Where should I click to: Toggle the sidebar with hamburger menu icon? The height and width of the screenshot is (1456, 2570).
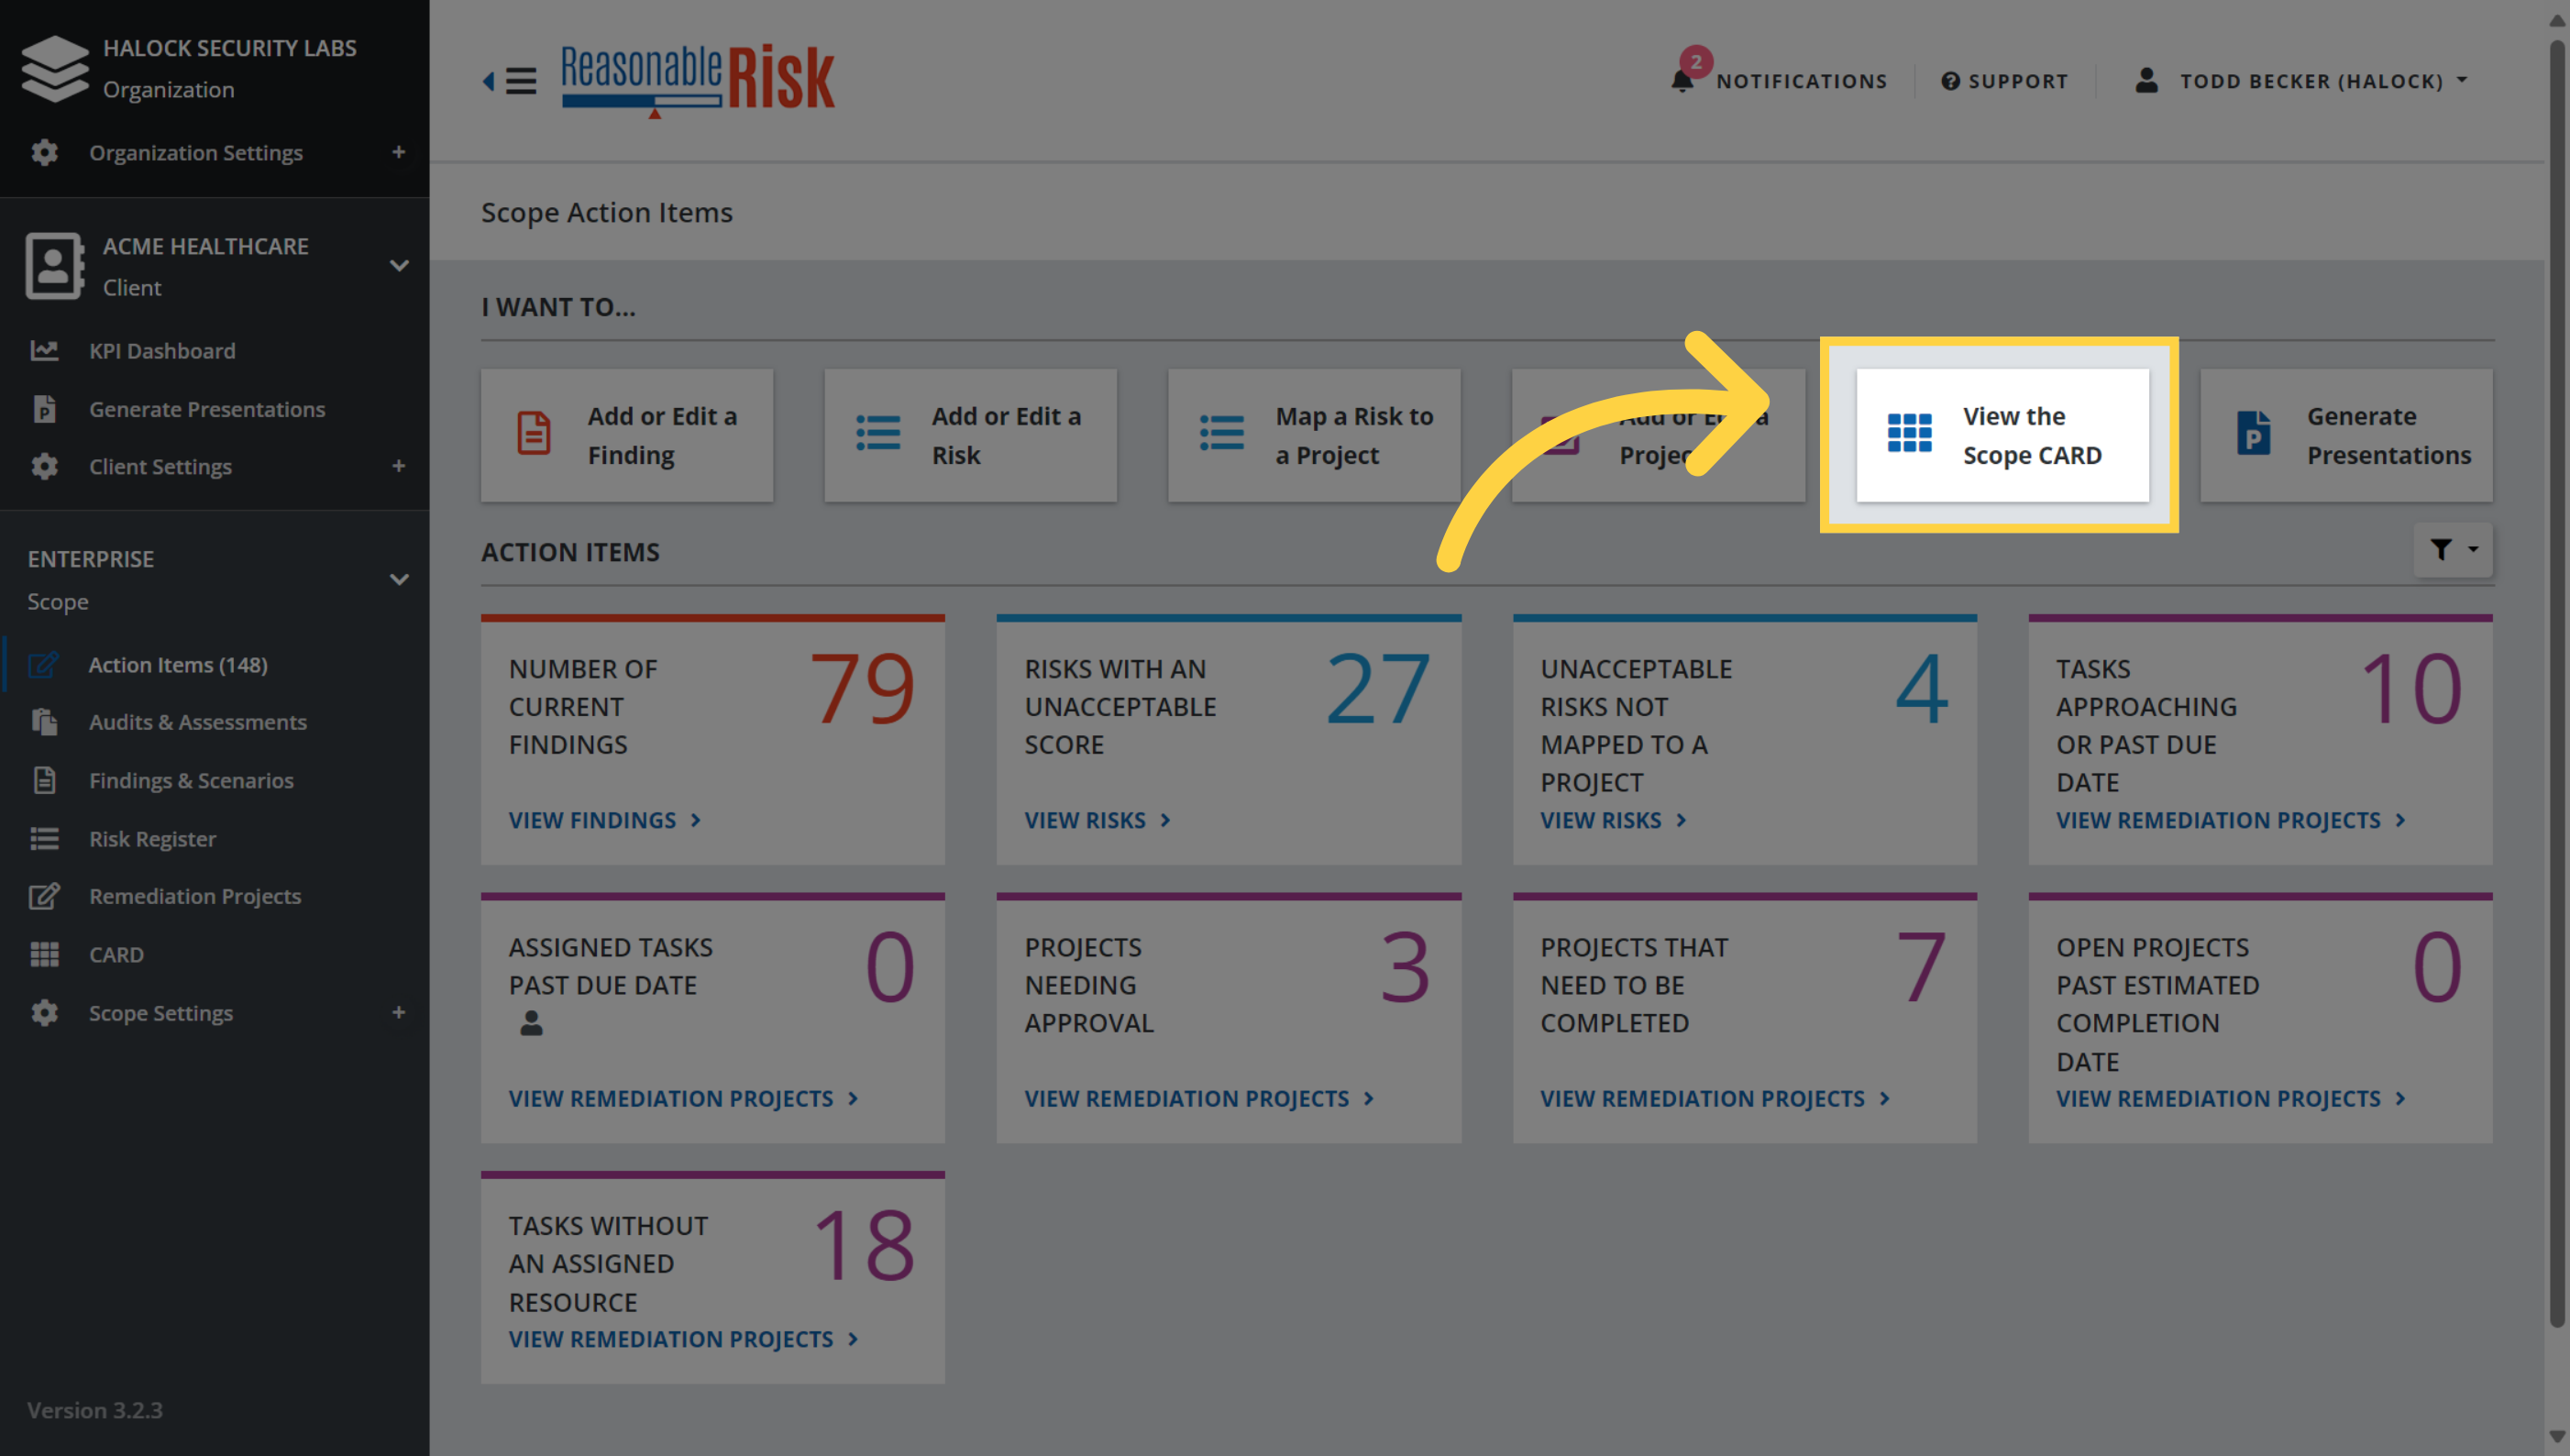[520, 80]
